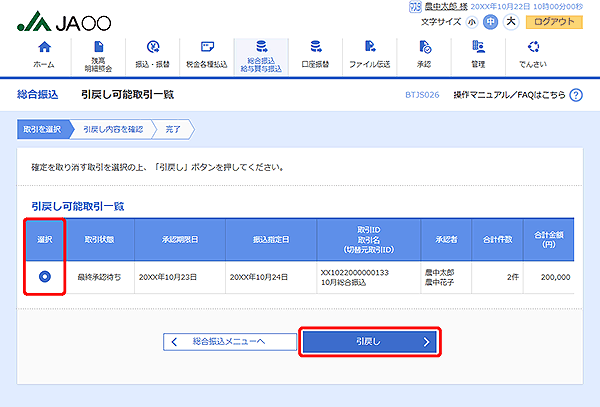Click the 完了 step tab
The width and height of the screenshot is (600, 407).
coord(173,129)
